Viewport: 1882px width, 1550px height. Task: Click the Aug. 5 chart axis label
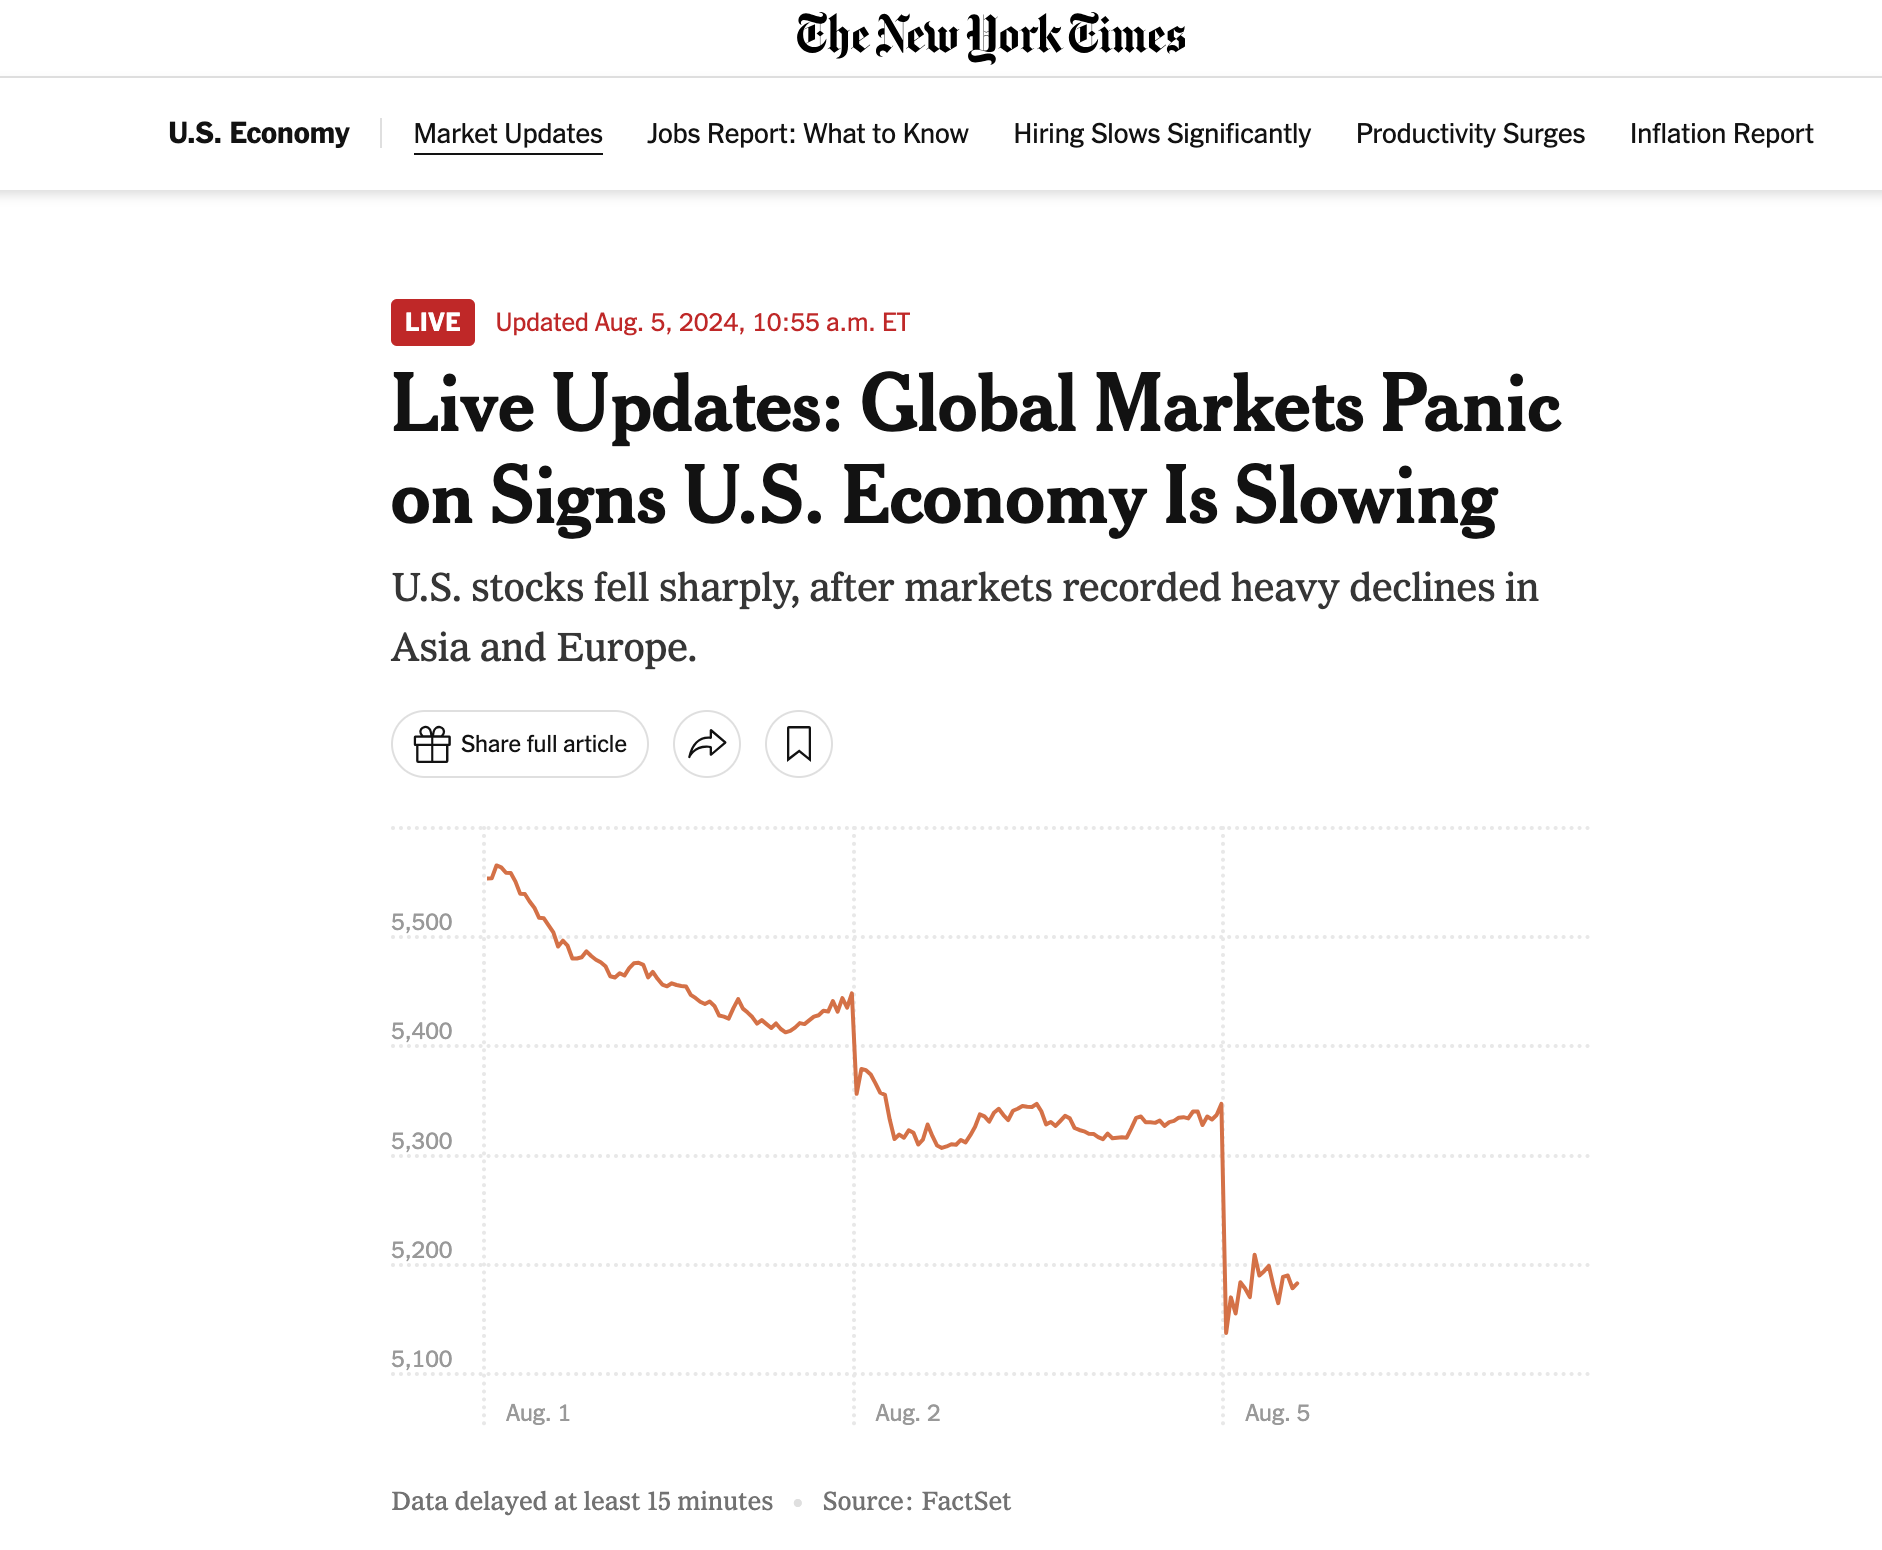point(1277,1413)
